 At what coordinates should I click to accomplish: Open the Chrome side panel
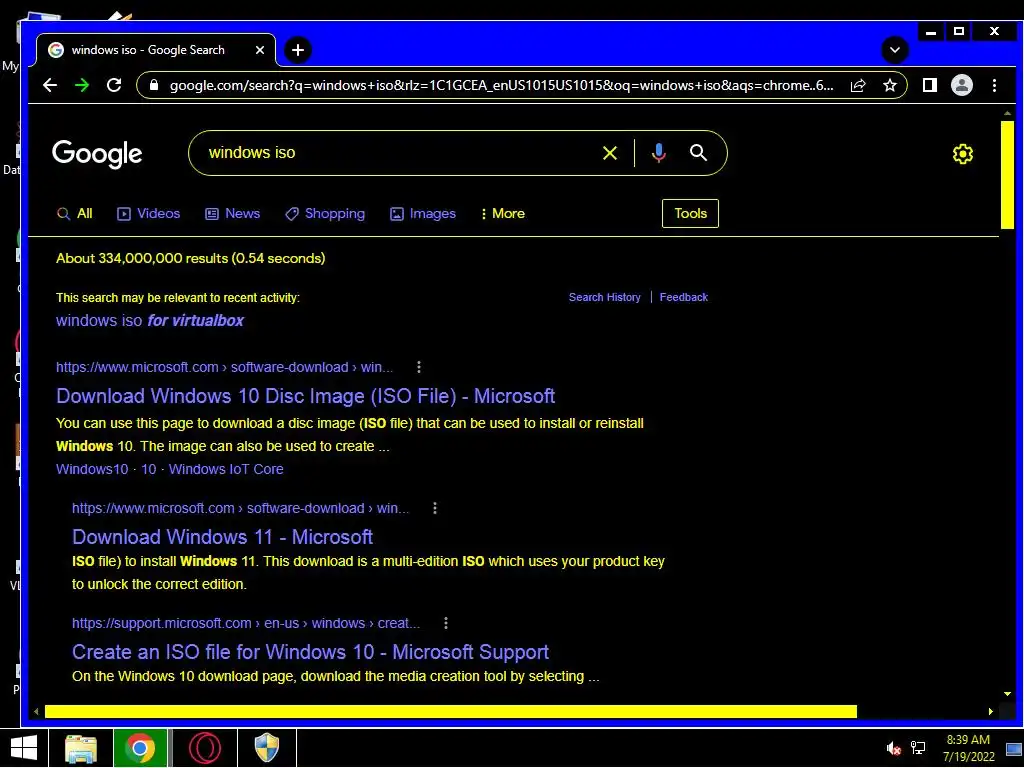930,86
